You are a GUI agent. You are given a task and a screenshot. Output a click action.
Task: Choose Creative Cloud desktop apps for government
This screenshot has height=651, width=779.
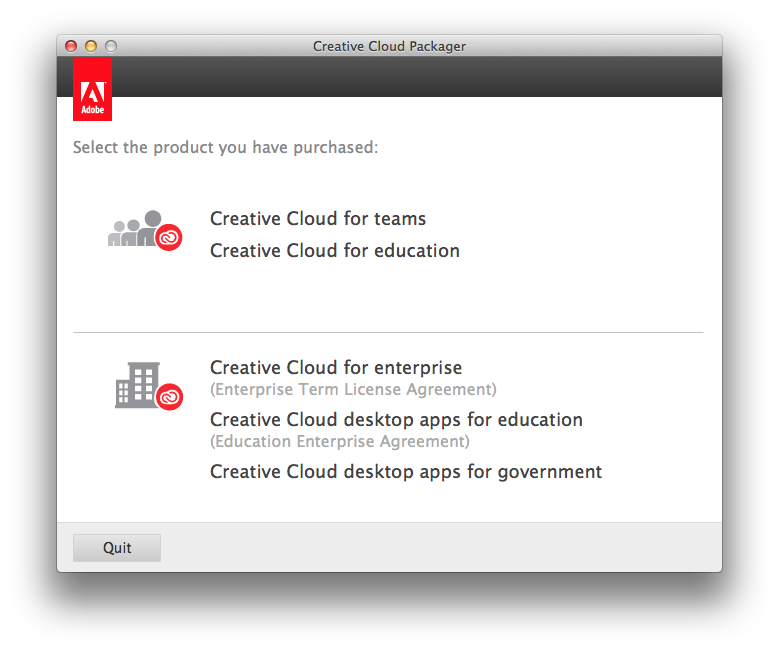pos(406,472)
